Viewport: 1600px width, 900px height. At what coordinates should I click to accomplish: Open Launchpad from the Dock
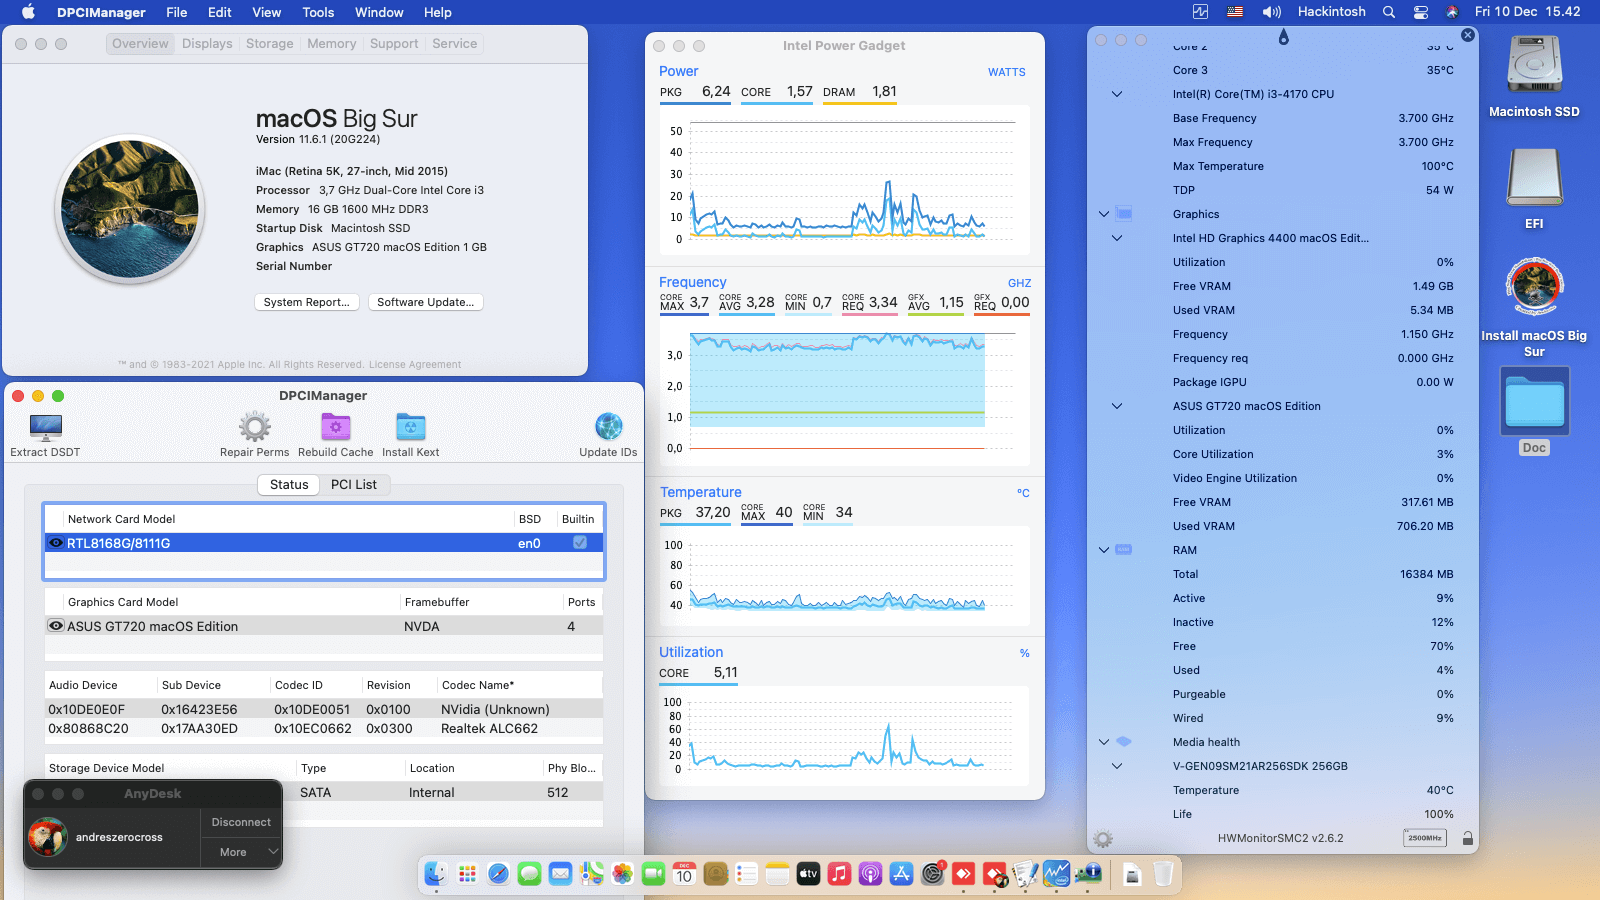tap(467, 874)
